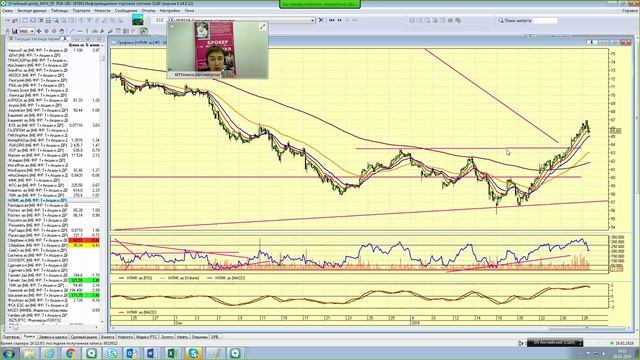Switch to the Рынок tab
Viewport: 640px width, 360px height.
click(x=29, y=337)
